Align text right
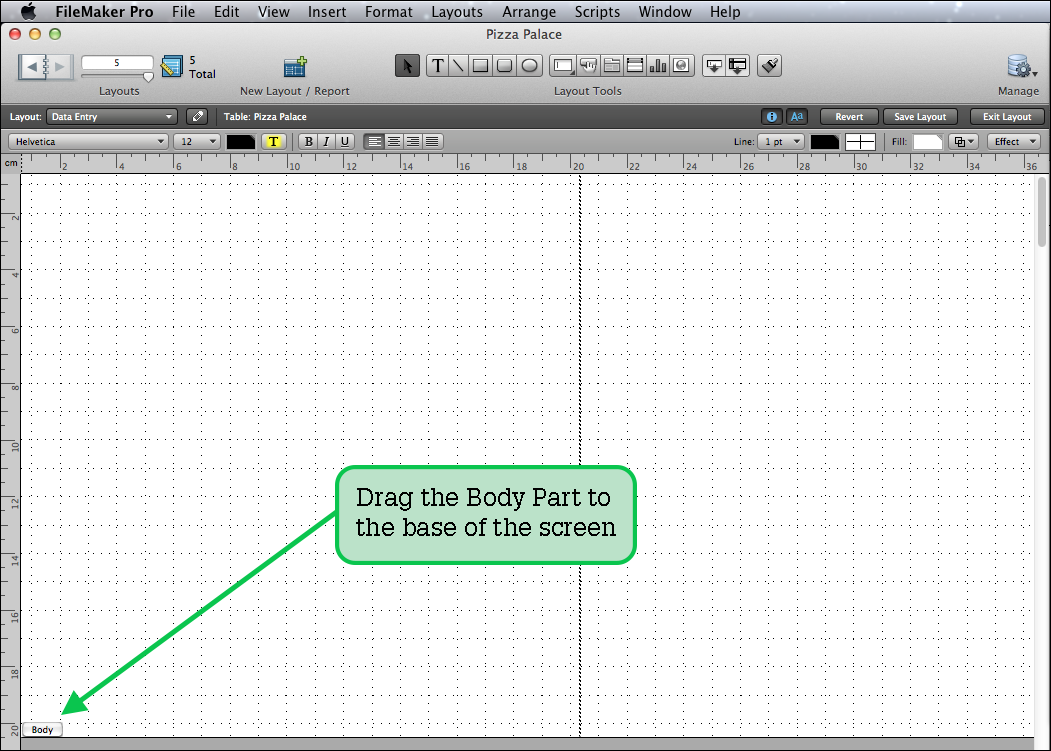 point(413,141)
